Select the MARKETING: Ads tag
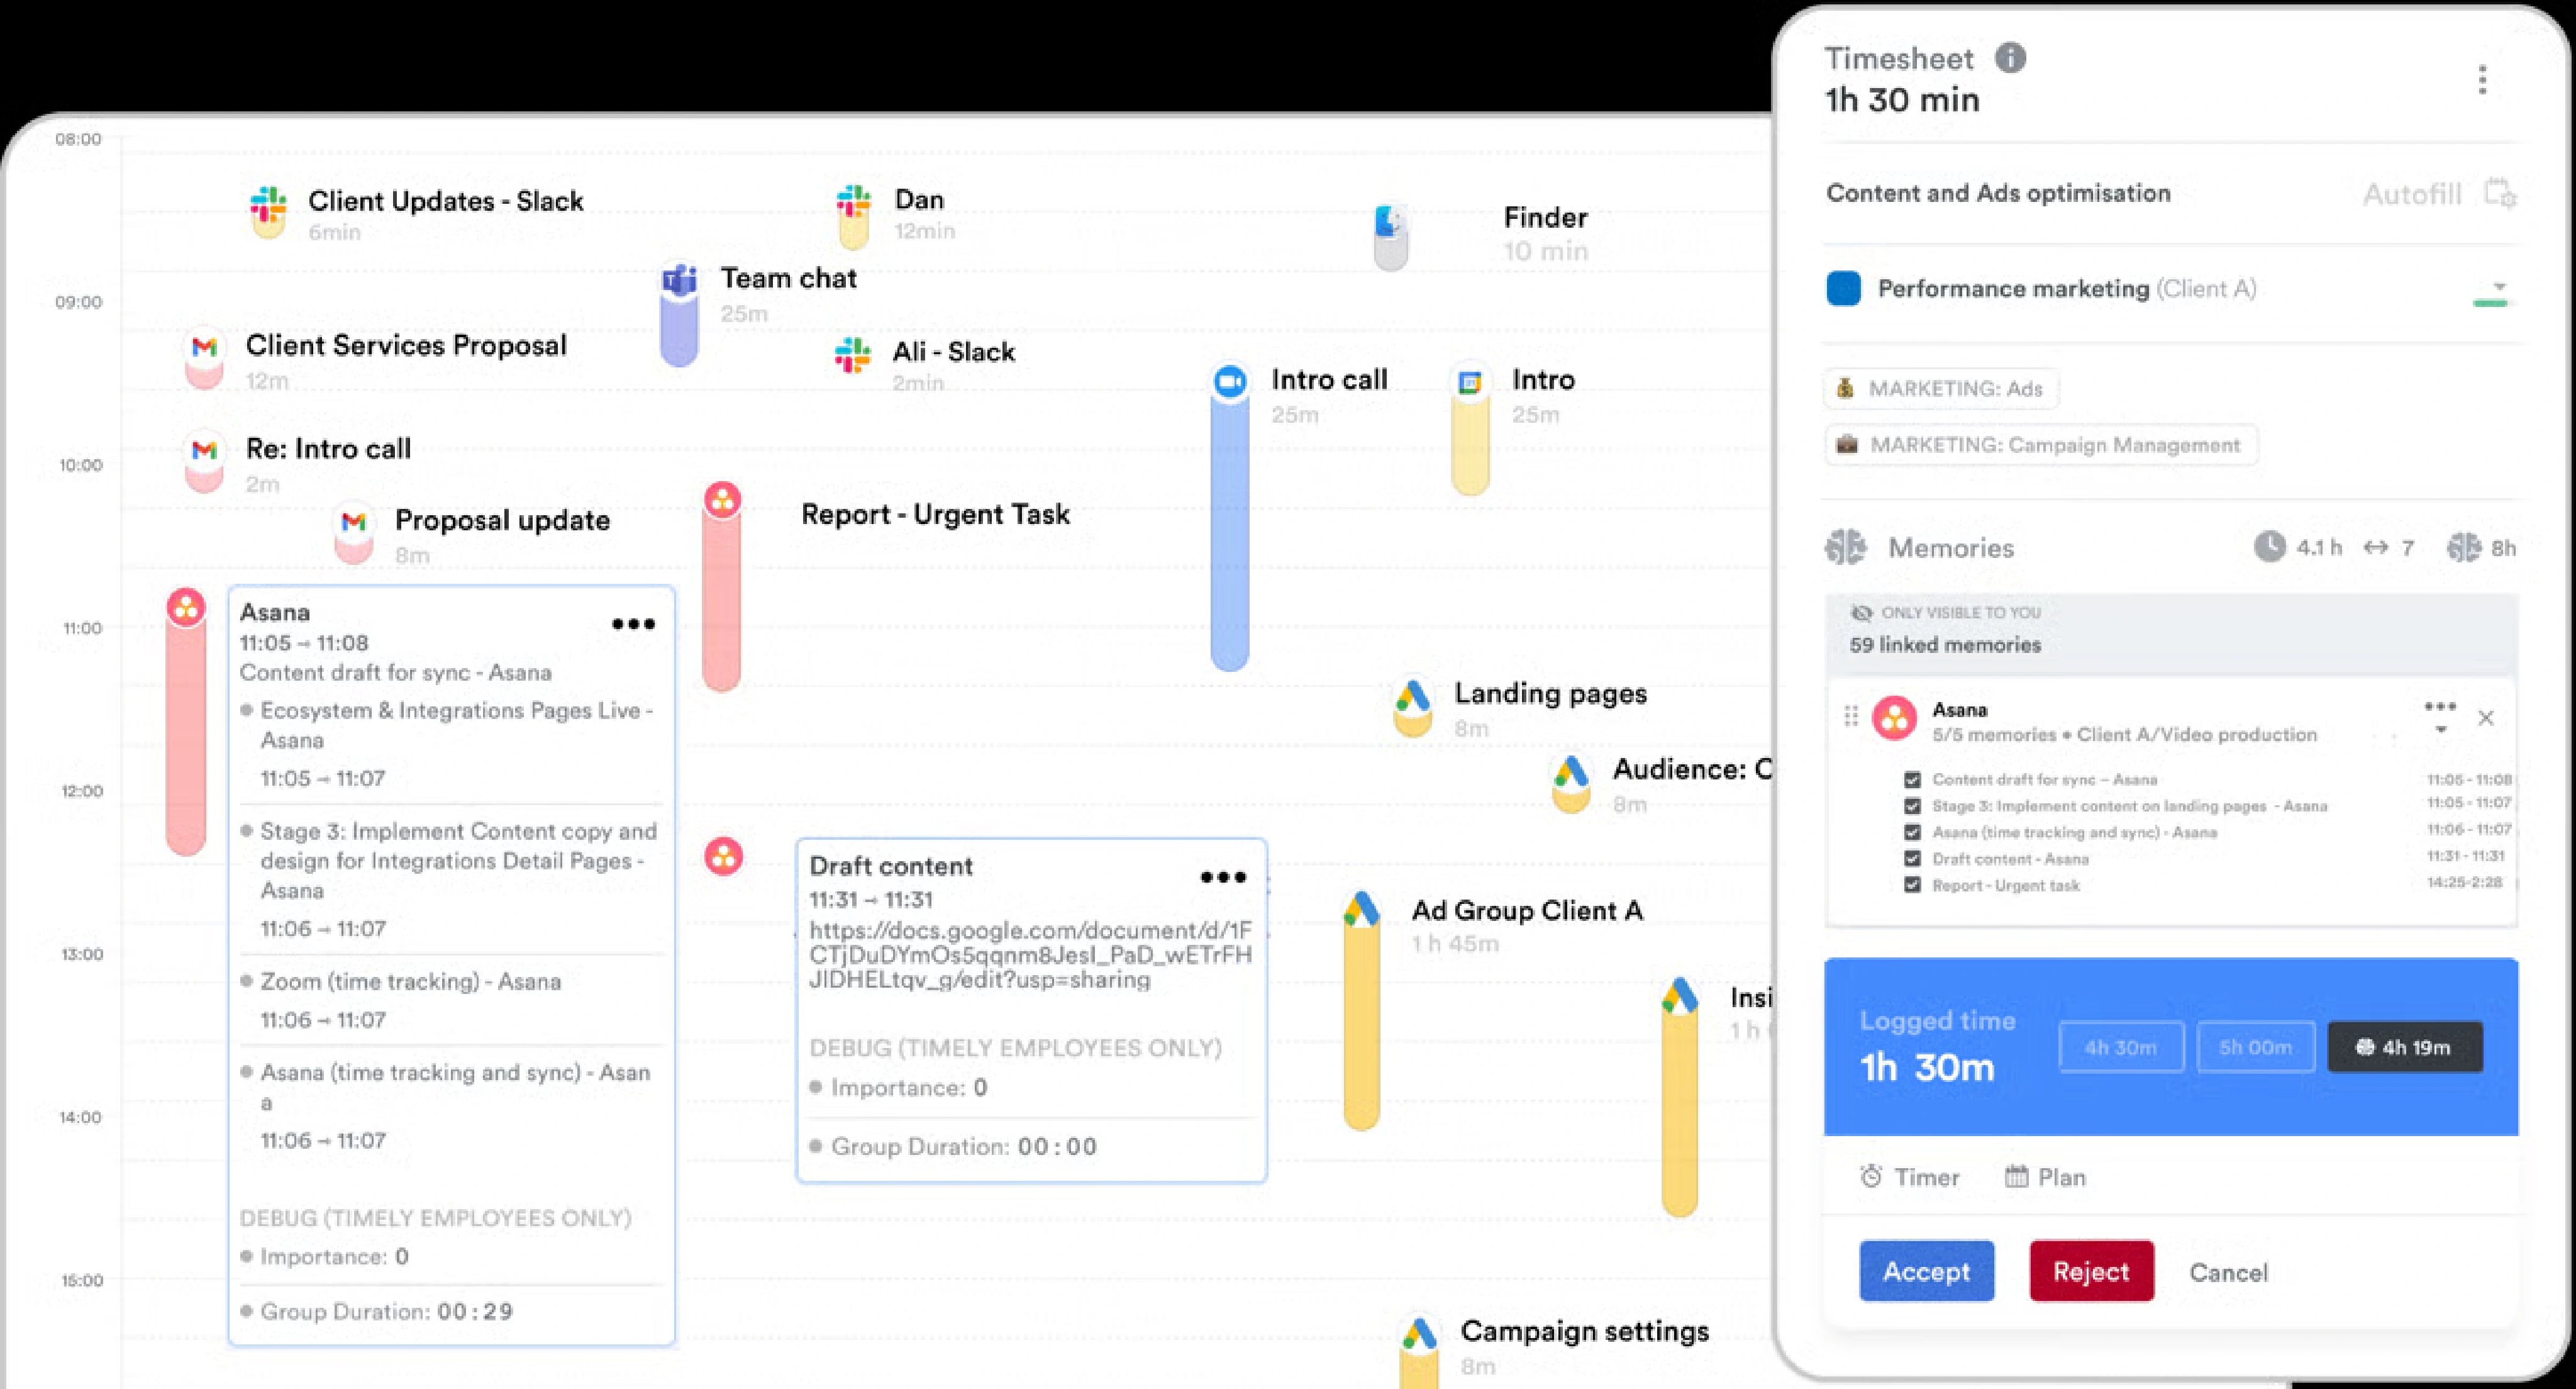Screen dimensions: 2576x1389 (x=1941, y=389)
